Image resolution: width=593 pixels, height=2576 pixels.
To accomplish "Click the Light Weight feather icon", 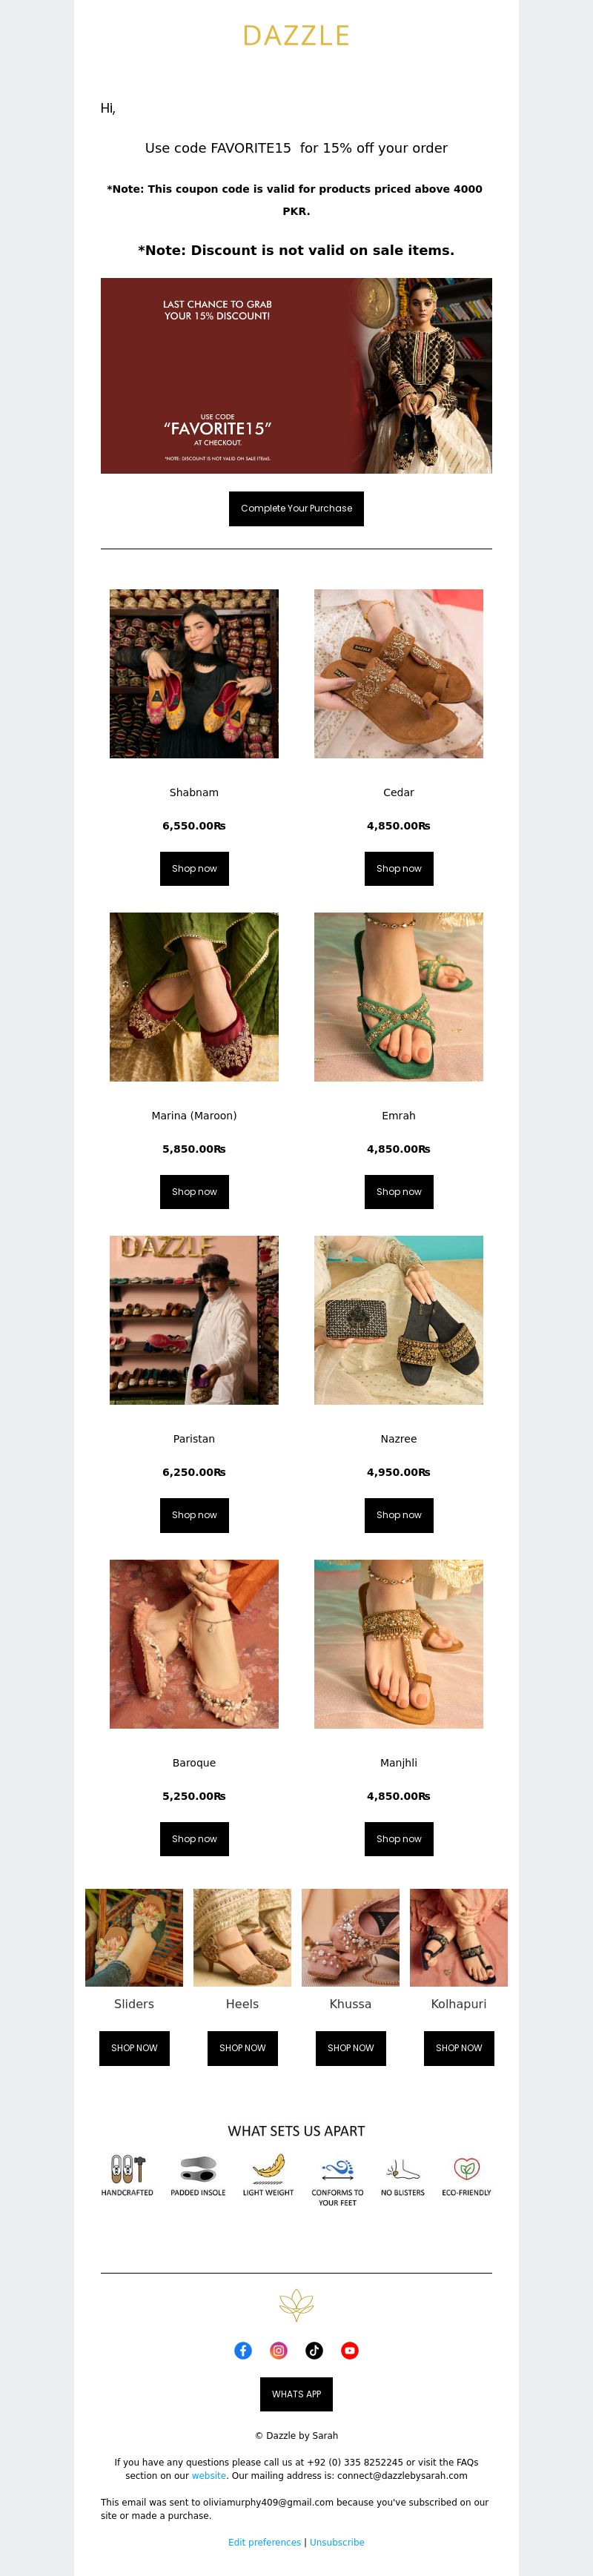I will (268, 2168).
